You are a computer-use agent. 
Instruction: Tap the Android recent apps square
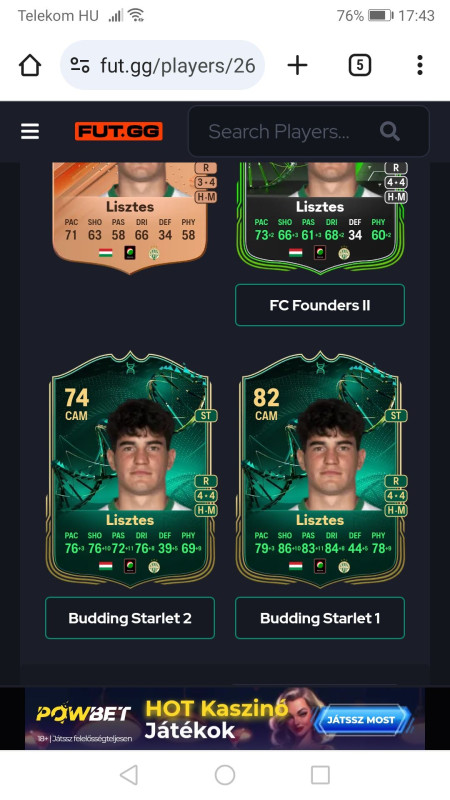pos(320,775)
